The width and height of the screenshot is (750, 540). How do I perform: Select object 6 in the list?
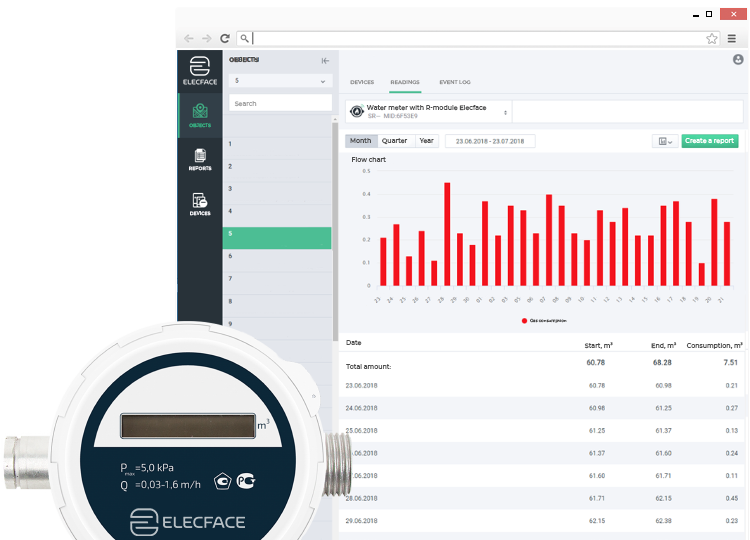[277, 261]
